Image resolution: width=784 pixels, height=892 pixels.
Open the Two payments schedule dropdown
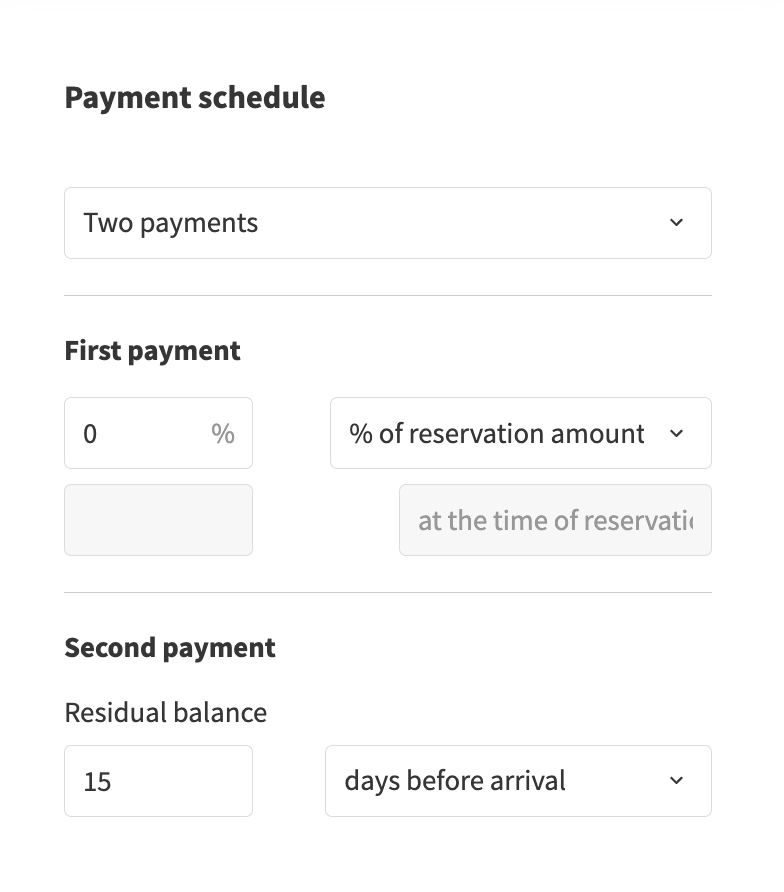(387, 223)
